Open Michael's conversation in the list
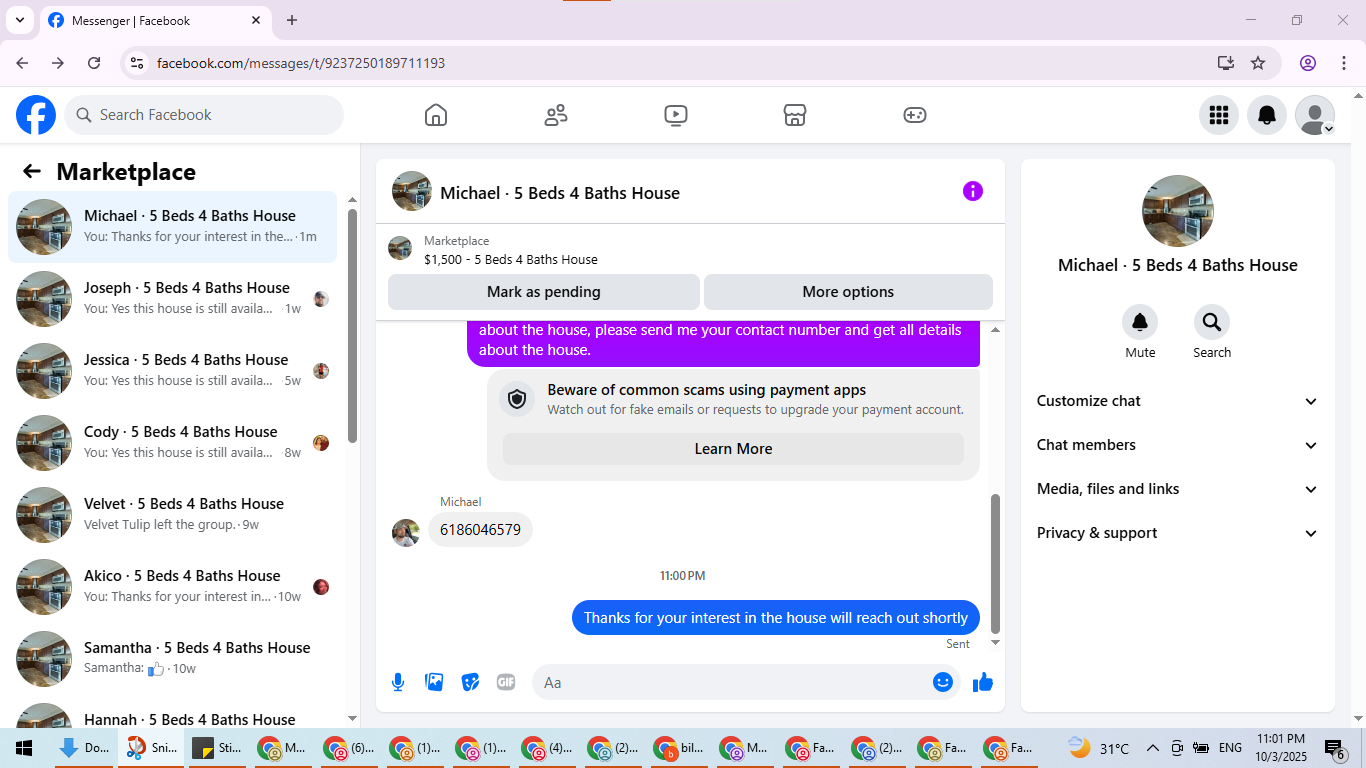 (x=172, y=227)
